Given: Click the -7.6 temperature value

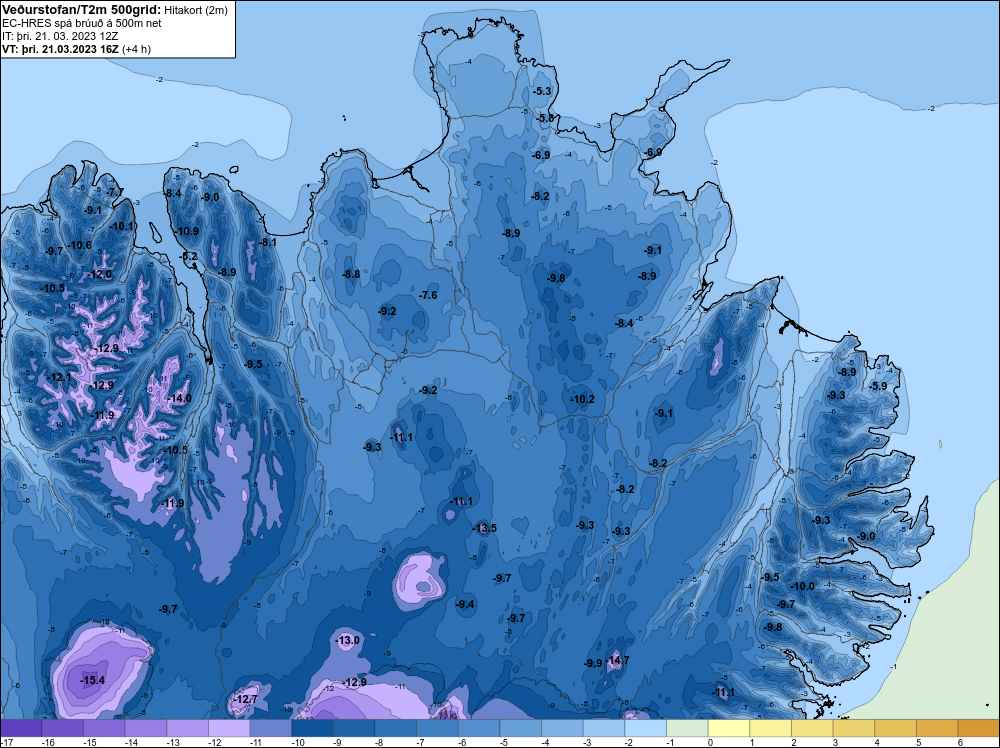Looking at the screenshot, I should [x=429, y=295].
